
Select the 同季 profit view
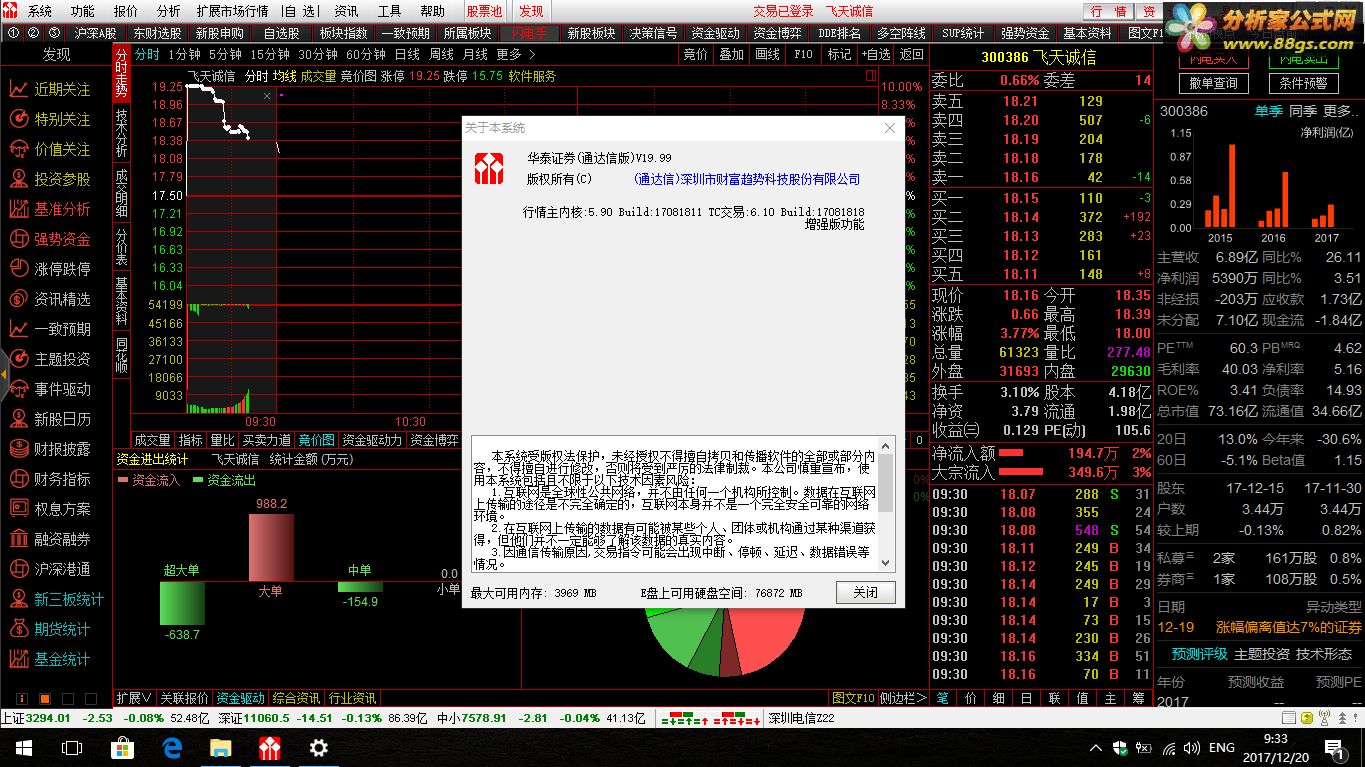1302,111
